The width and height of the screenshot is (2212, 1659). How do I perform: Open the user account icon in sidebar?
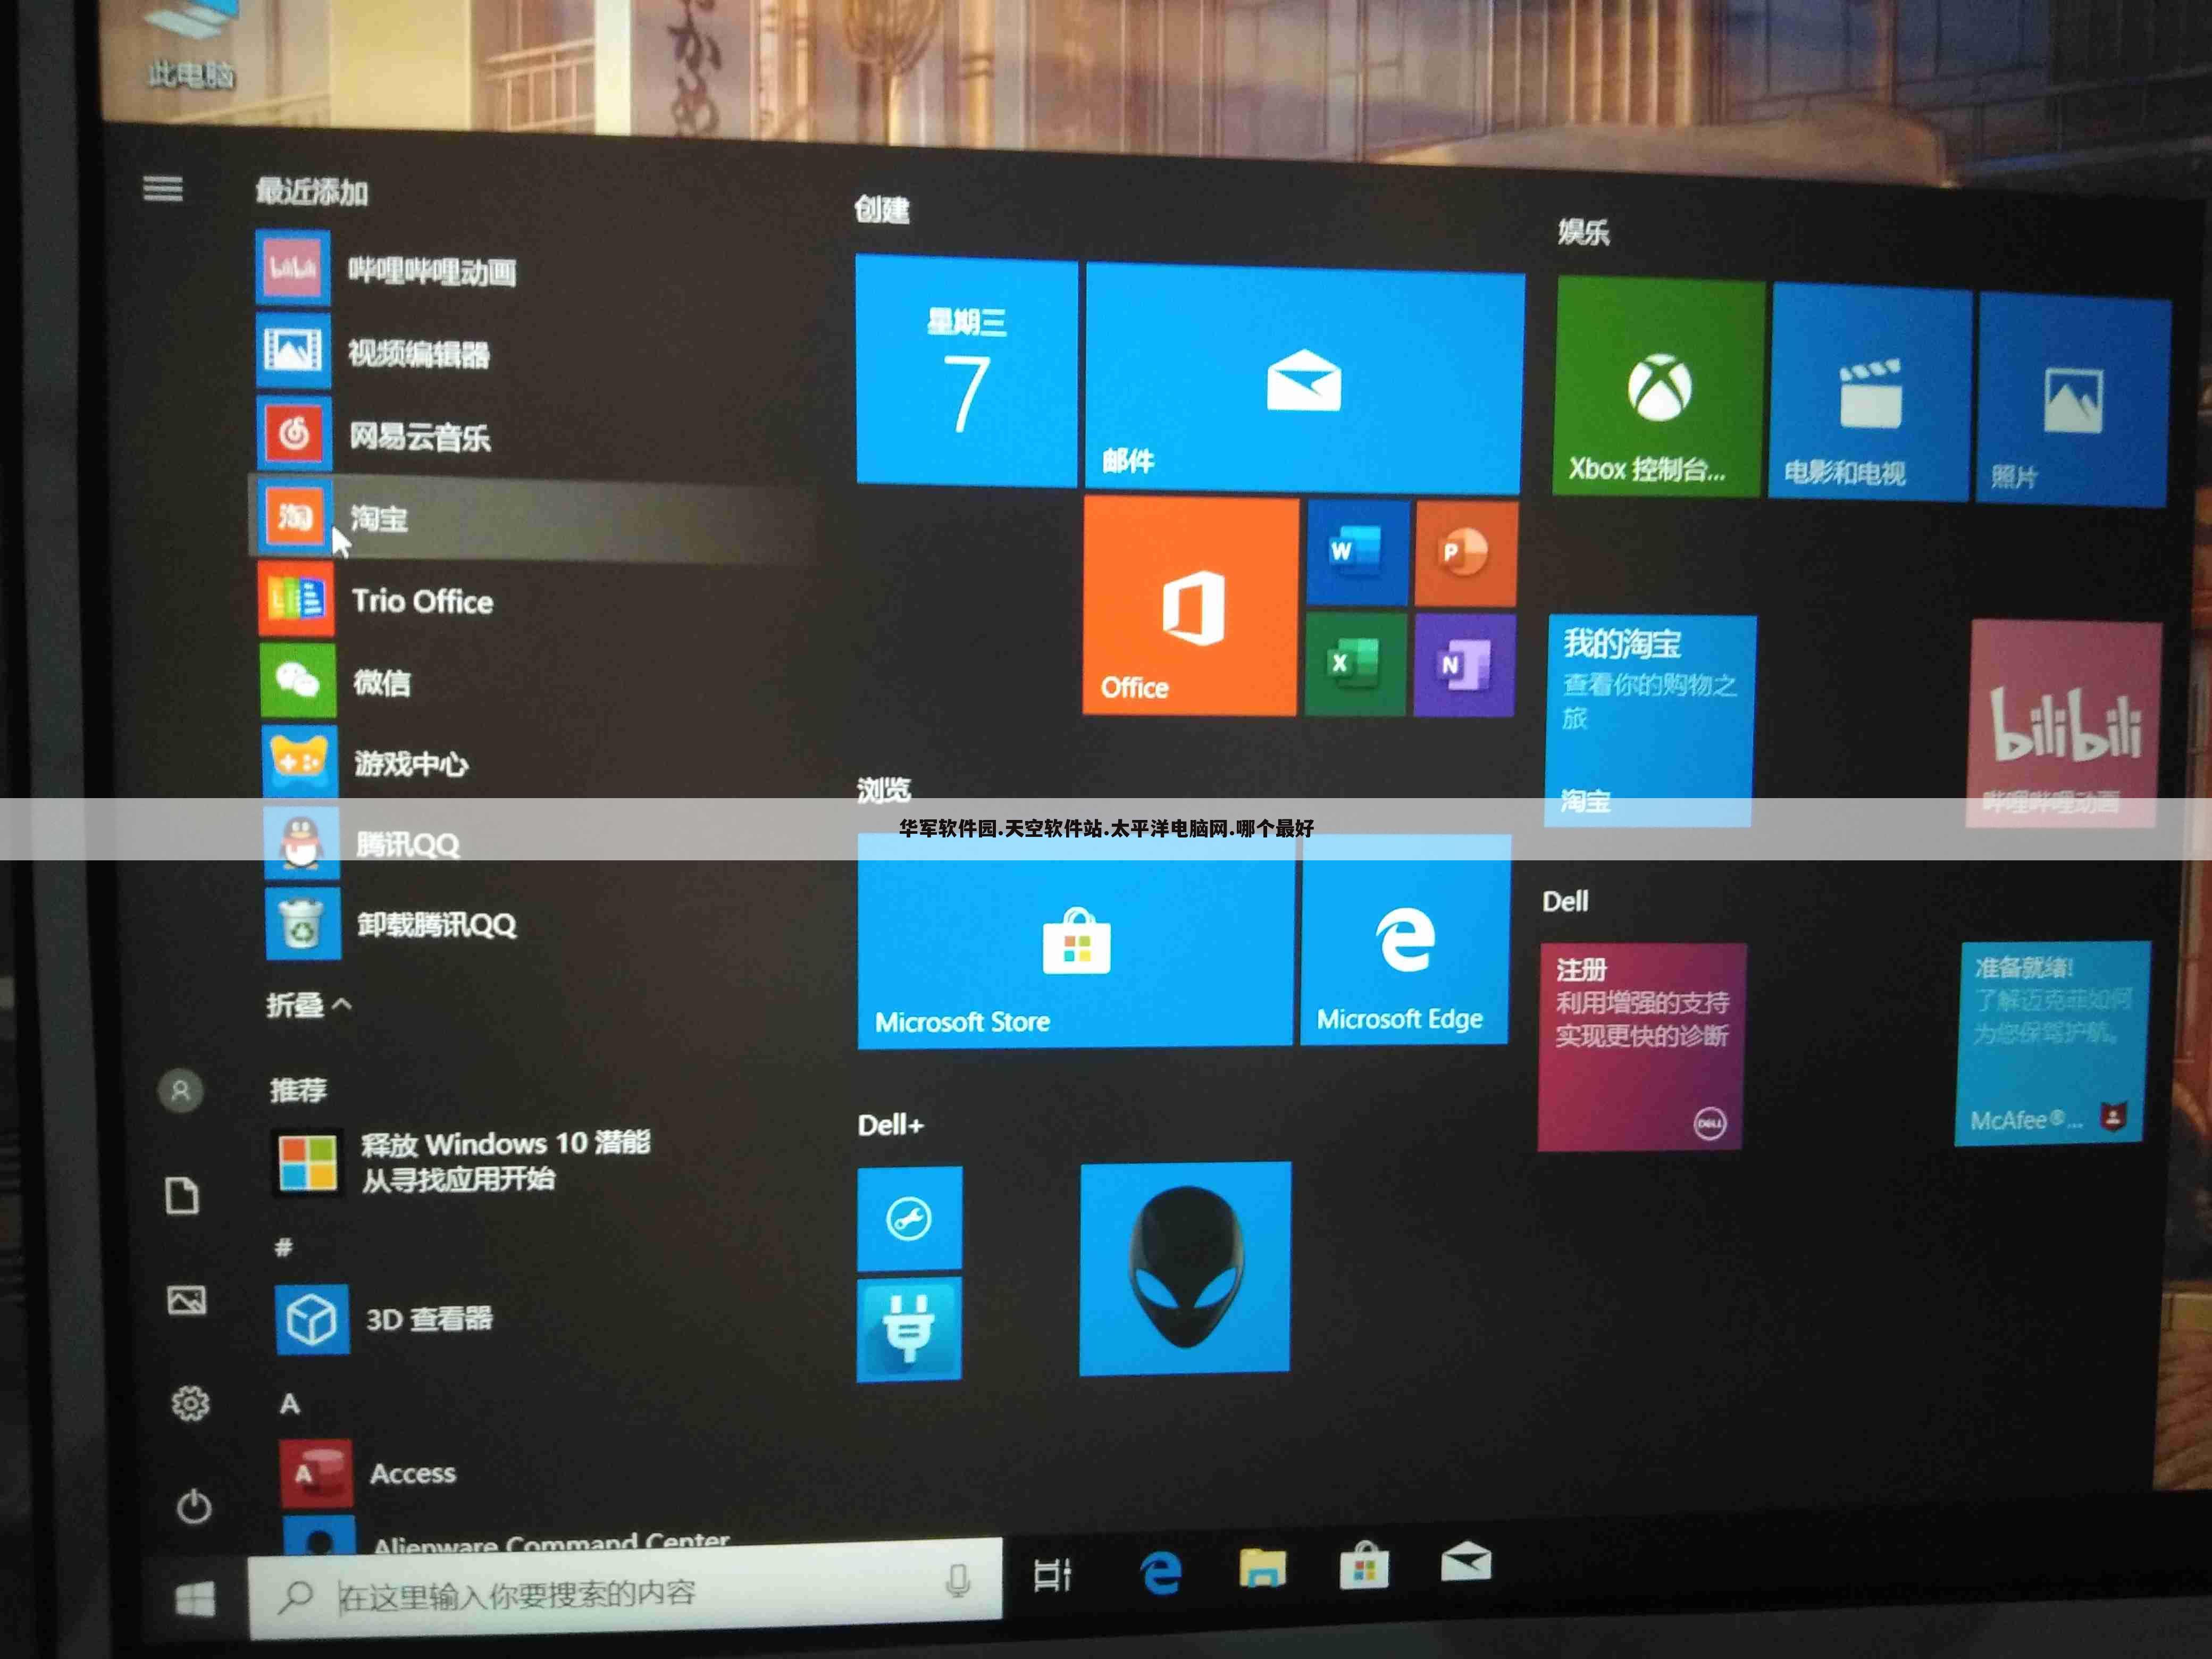coord(181,1091)
